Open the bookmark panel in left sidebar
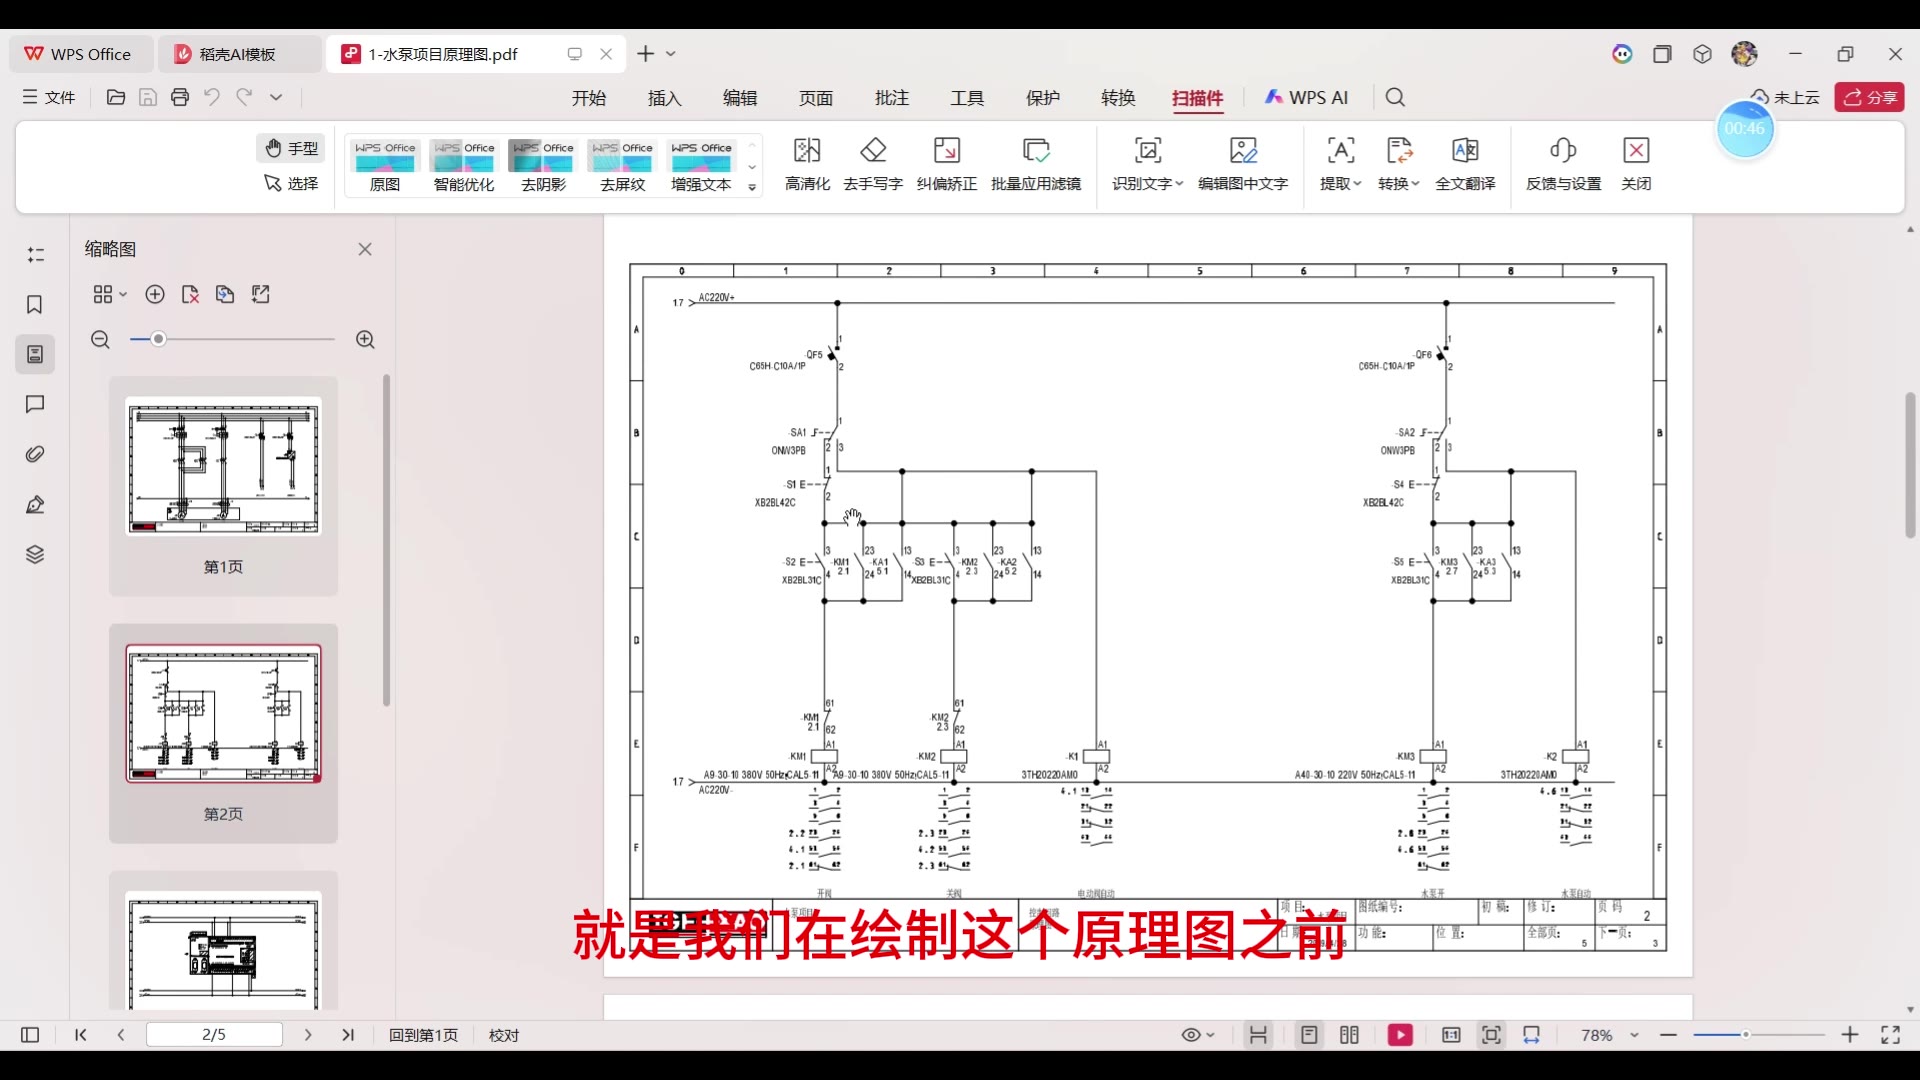 [x=35, y=305]
